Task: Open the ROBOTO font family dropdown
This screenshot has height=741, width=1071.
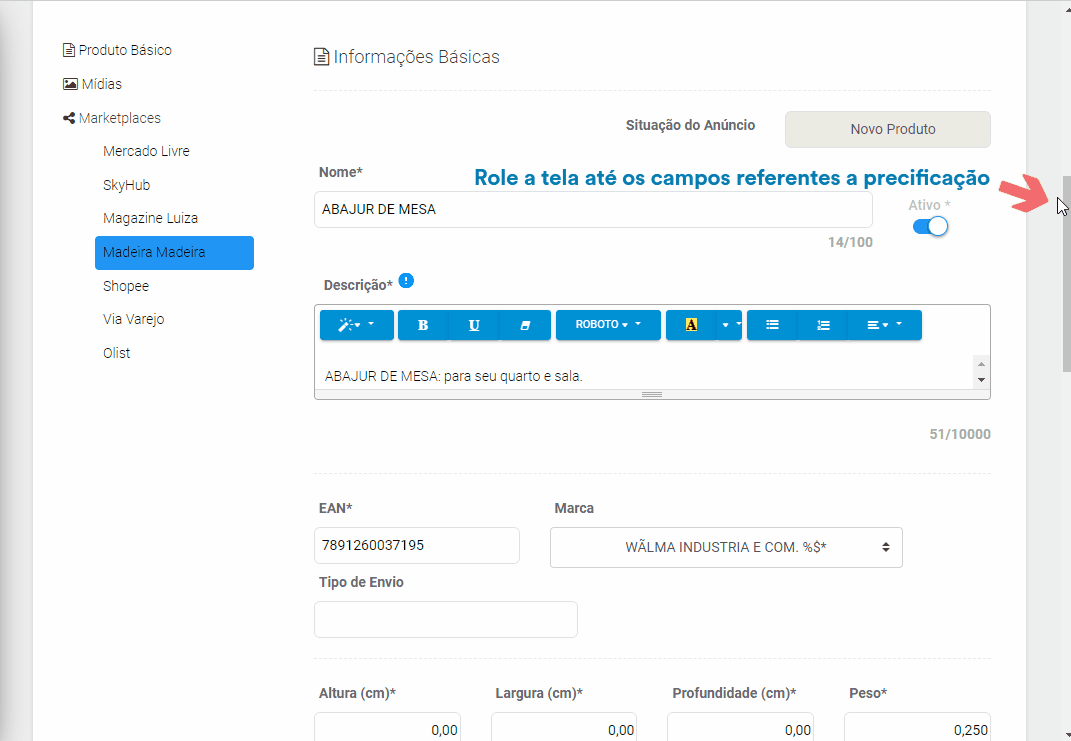Action: (x=608, y=325)
